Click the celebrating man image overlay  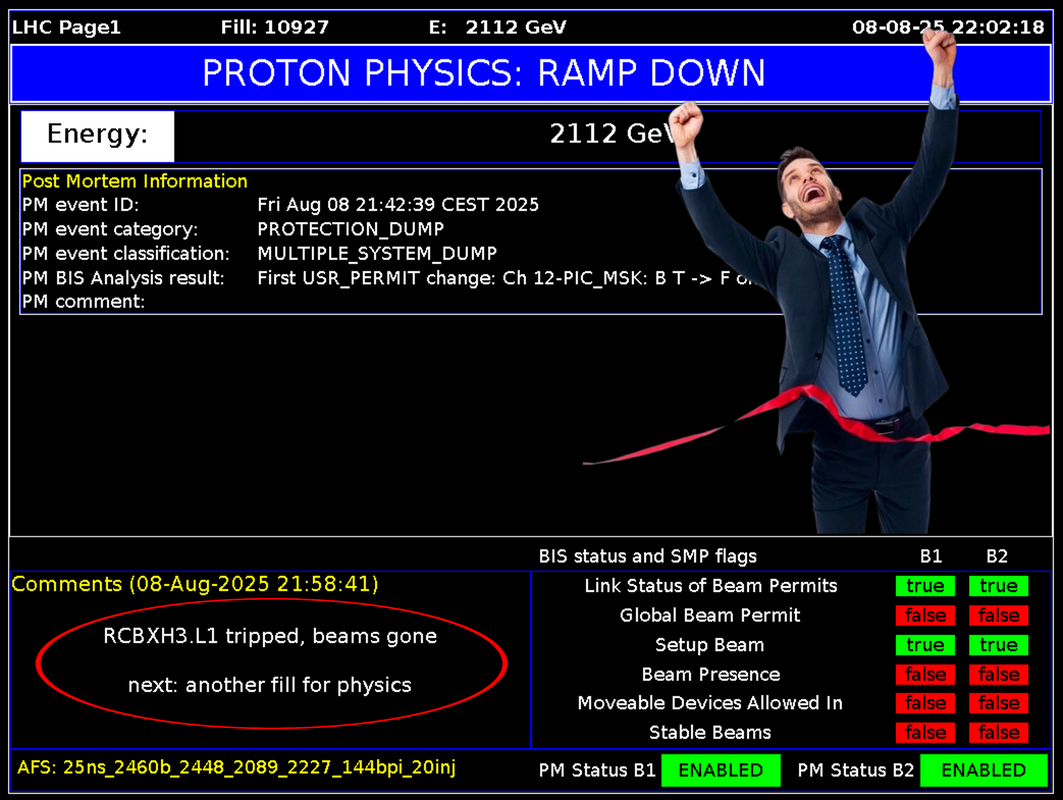click(850, 300)
